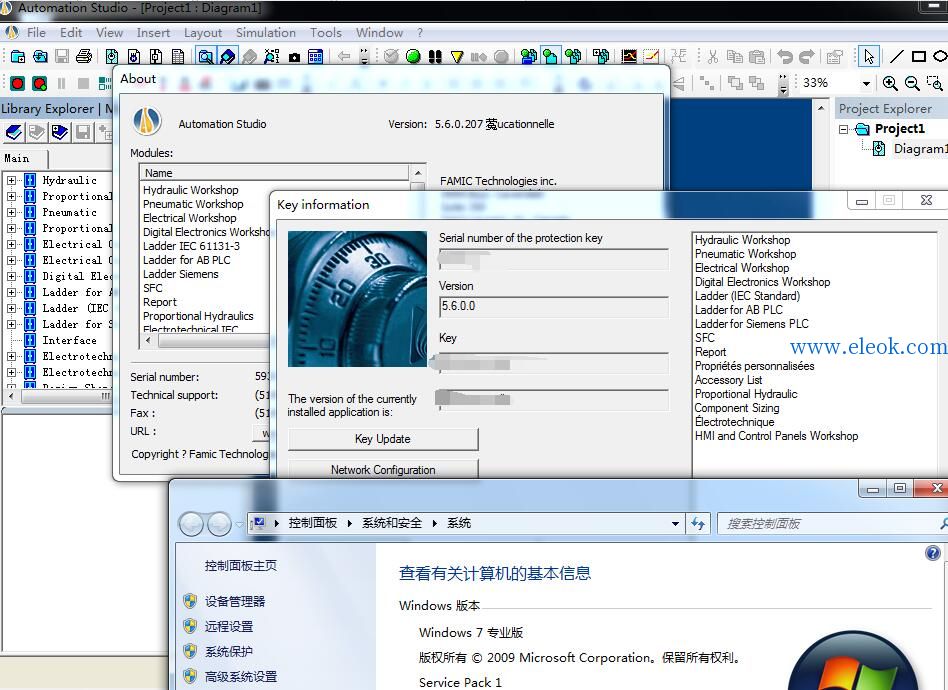The height and width of the screenshot is (690, 948).
Task: Expand the Pneumatic library tree node
Action: [x=11, y=212]
